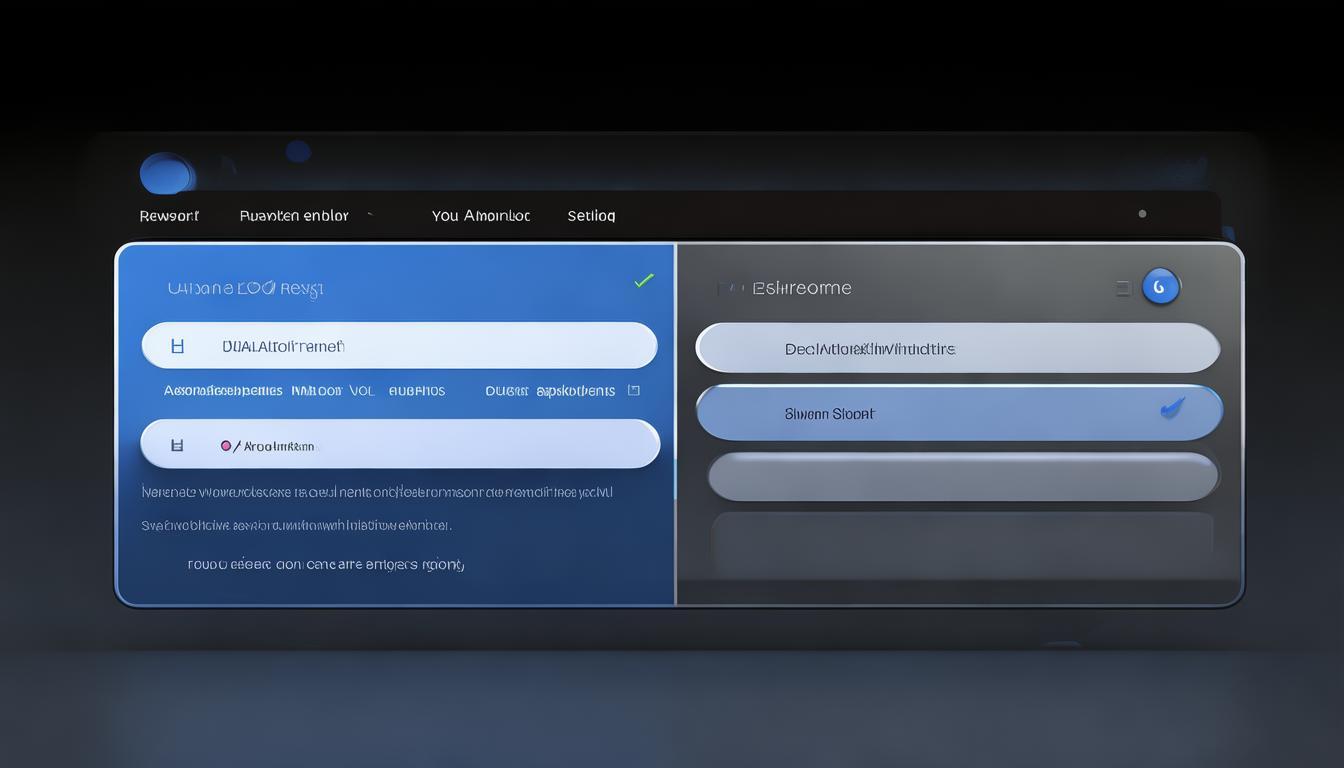The width and height of the screenshot is (1344, 768).
Task: Click the empty gray bar below Siwenn Slooat
Action: 962,477
